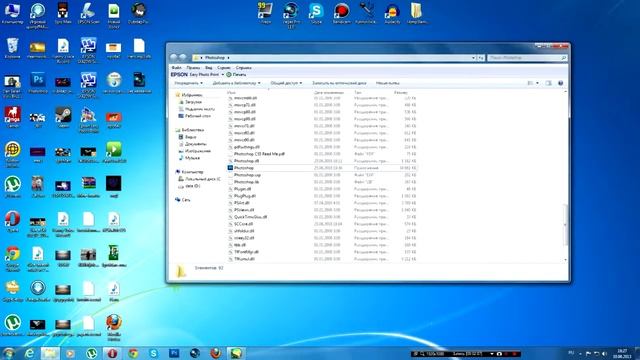
Task: Open the Mozilla Firefox desktop shortcut
Action: [x=114, y=327]
